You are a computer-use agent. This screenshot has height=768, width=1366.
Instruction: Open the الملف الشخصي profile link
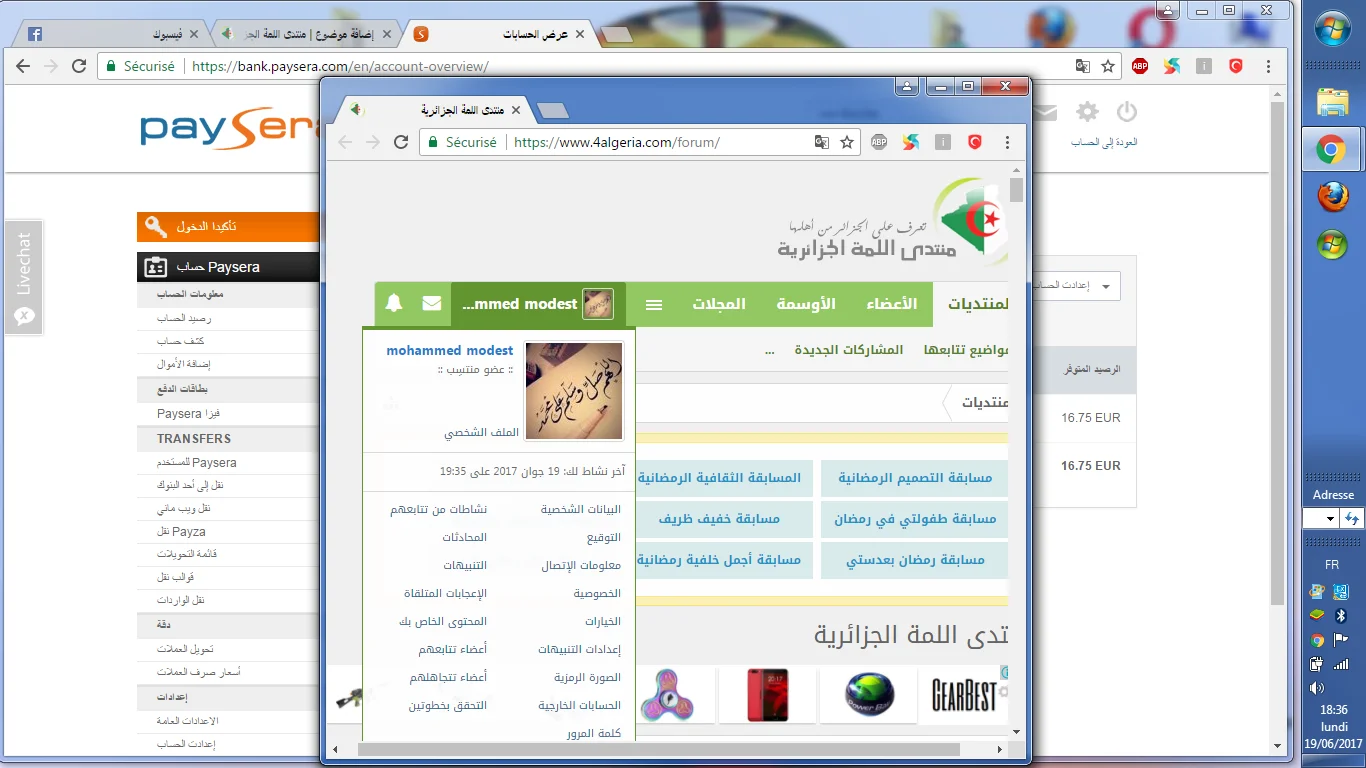[x=481, y=433]
